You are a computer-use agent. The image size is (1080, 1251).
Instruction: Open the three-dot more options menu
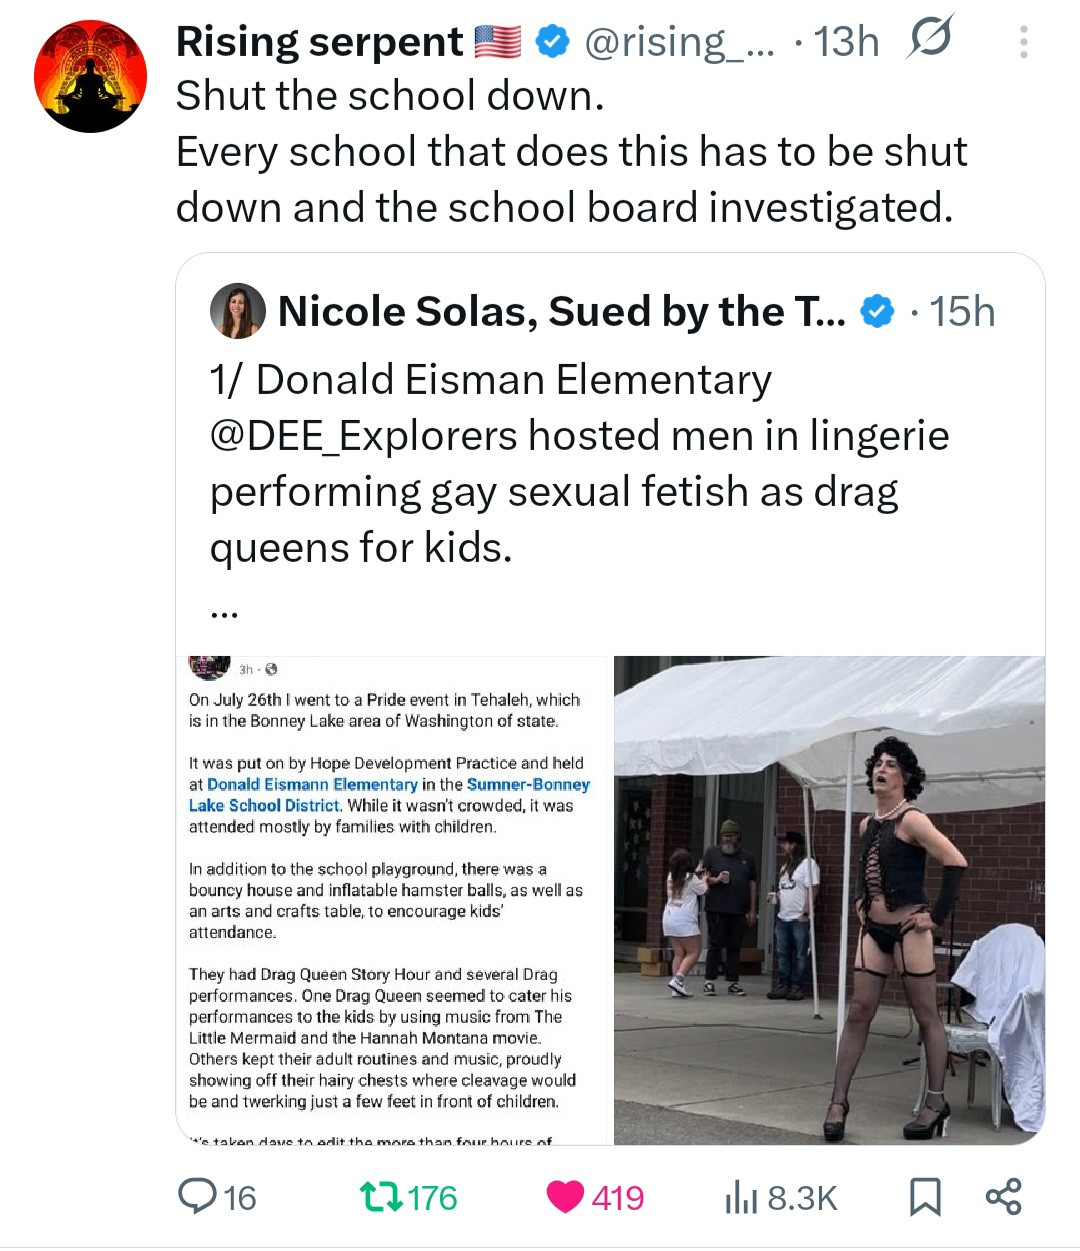pos(1022,42)
